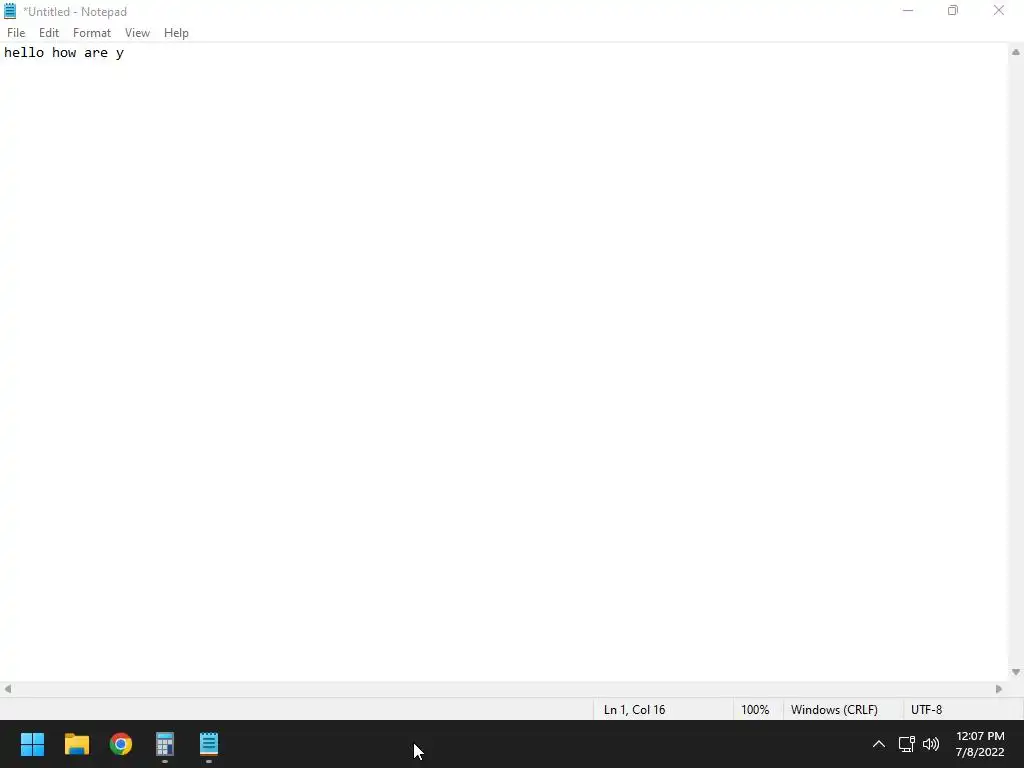Show hidden system tray icons

coord(879,744)
